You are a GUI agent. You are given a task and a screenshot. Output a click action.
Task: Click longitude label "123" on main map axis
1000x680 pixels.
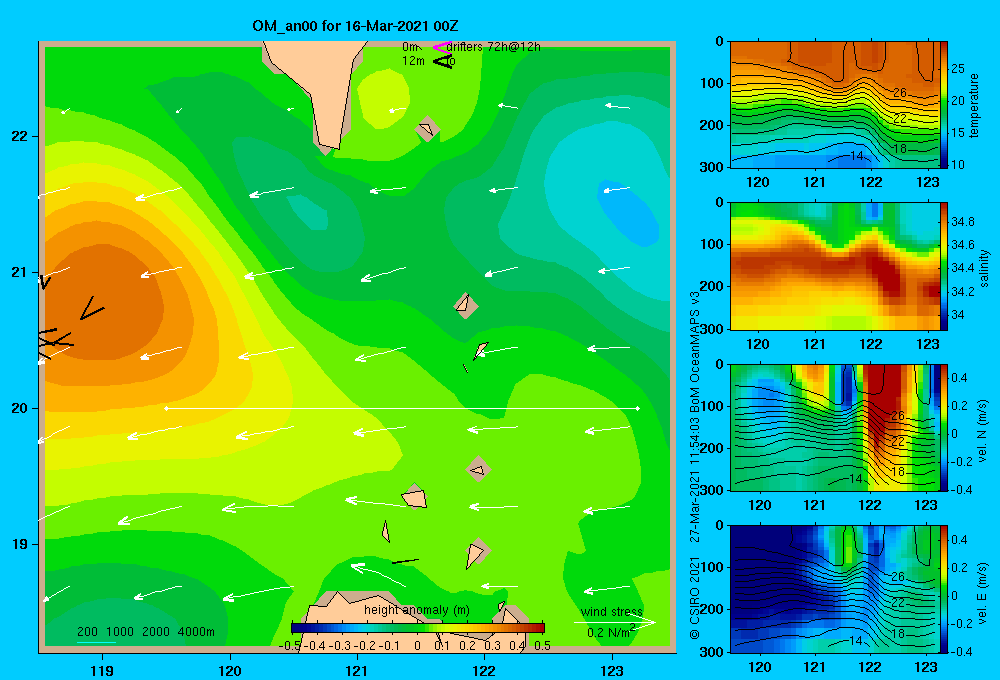(612, 671)
